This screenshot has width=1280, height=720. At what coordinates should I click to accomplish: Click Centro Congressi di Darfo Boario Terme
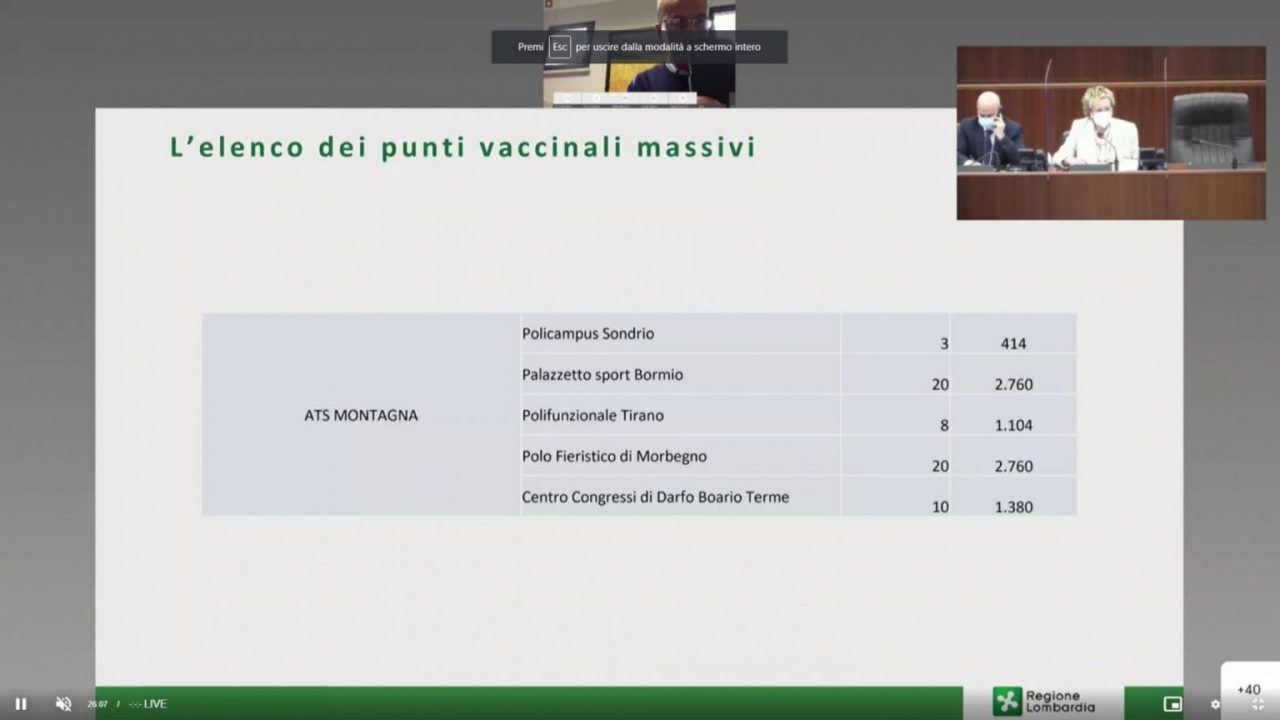click(x=655, y=497)
